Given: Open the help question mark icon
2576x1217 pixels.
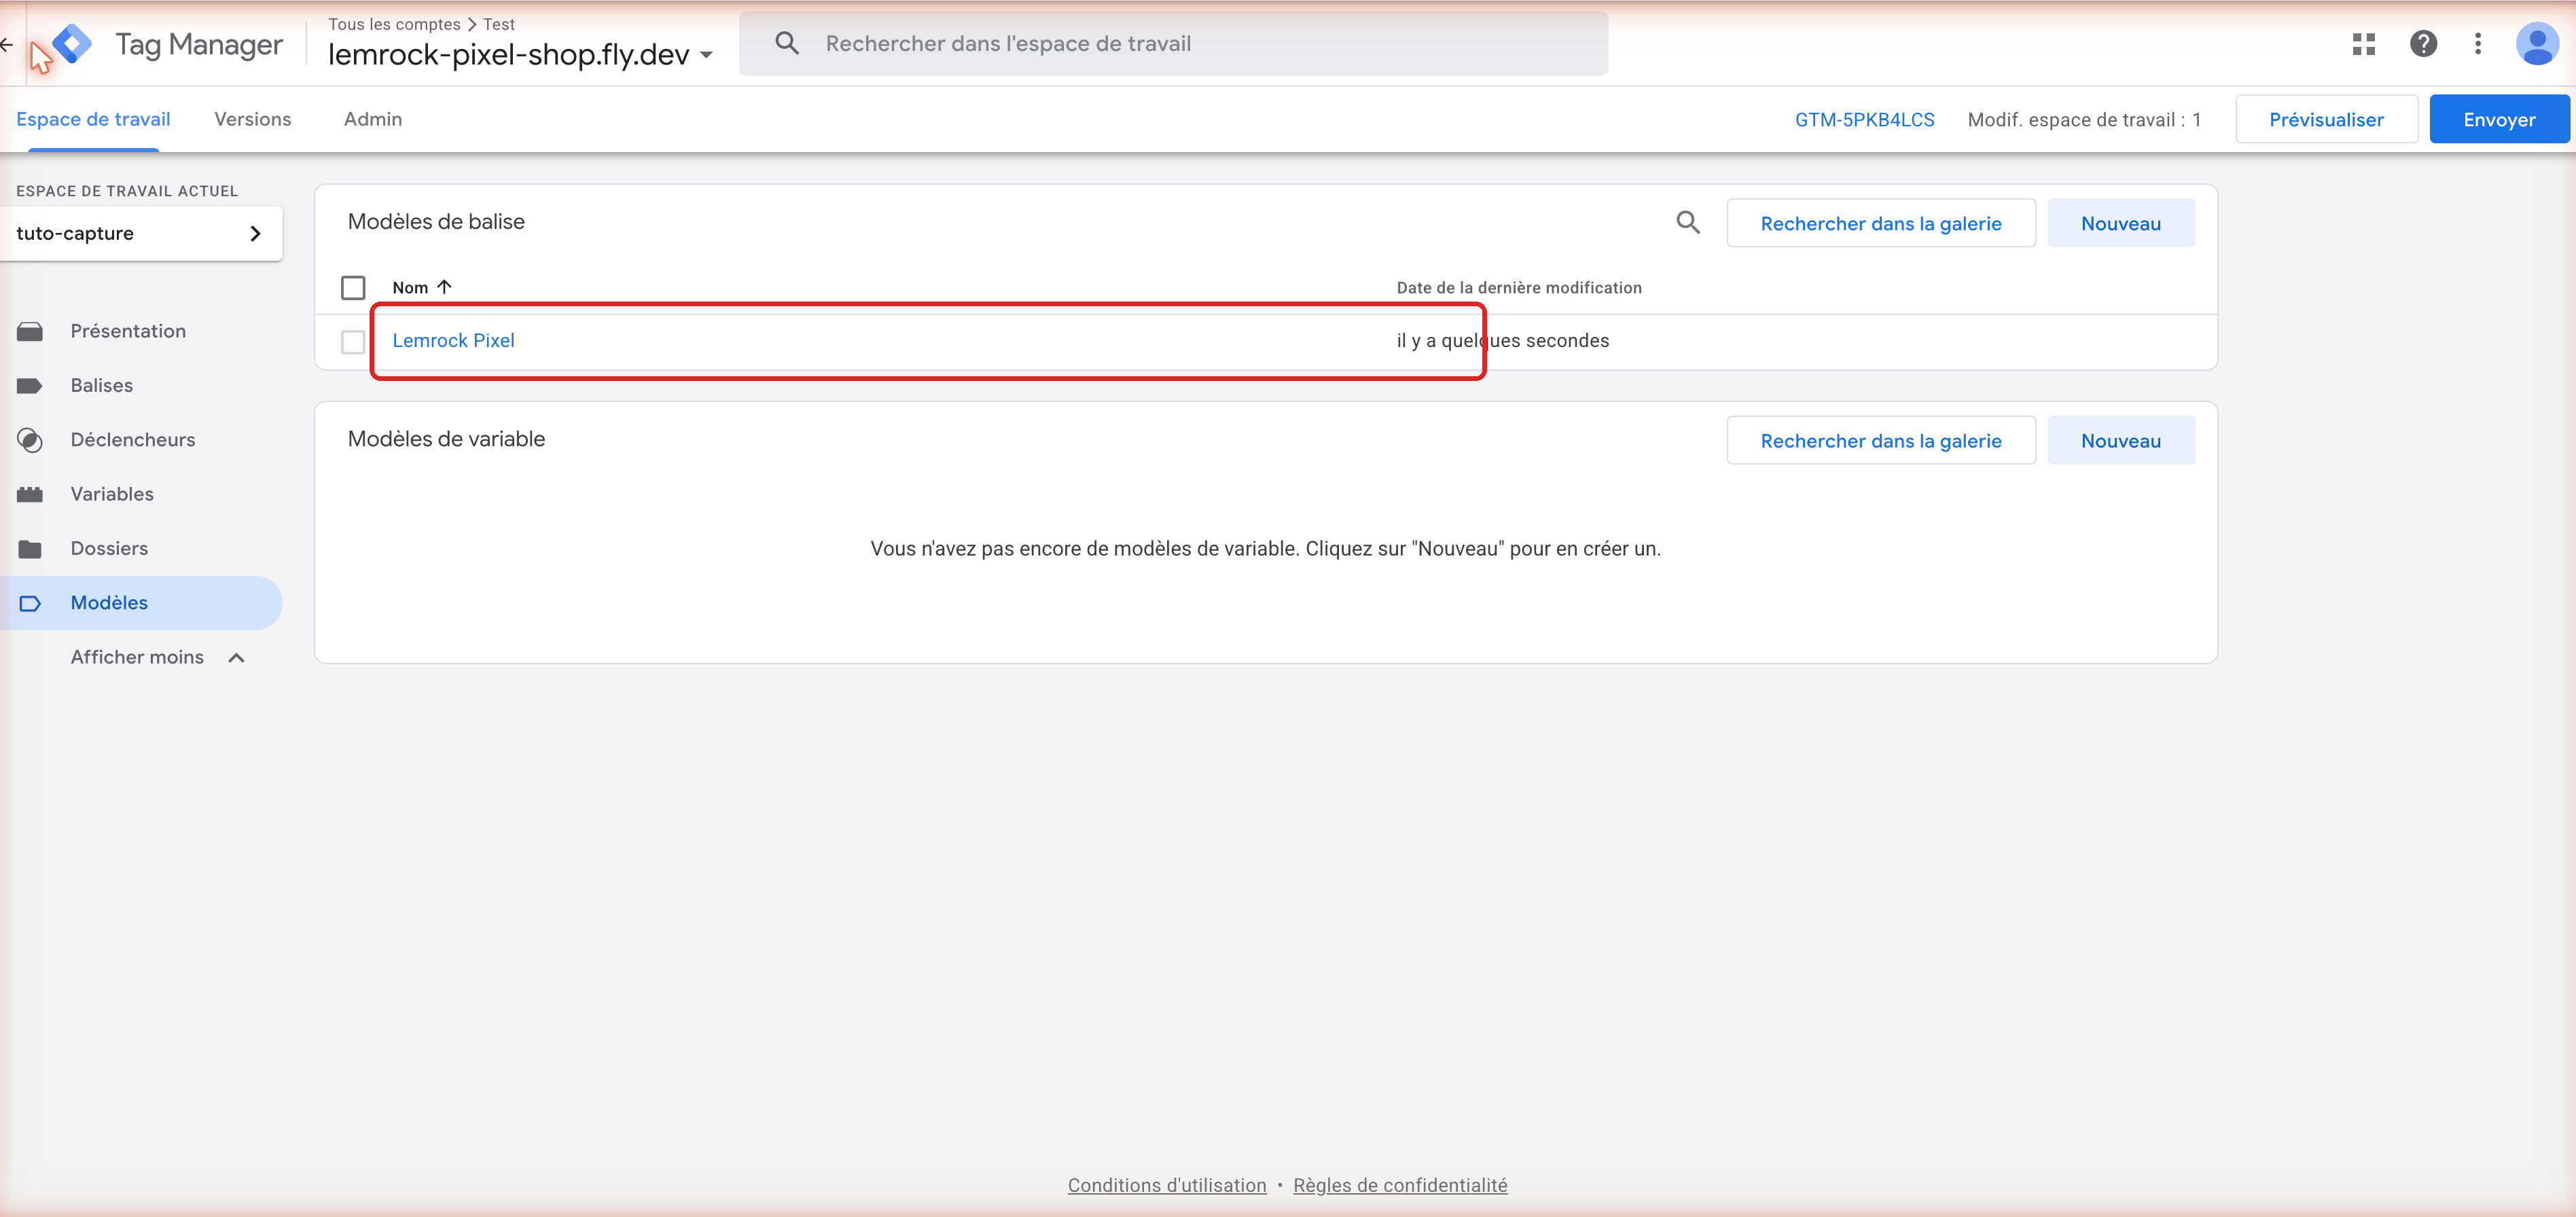Looking at the screenshot, I should click(2423, 44).
